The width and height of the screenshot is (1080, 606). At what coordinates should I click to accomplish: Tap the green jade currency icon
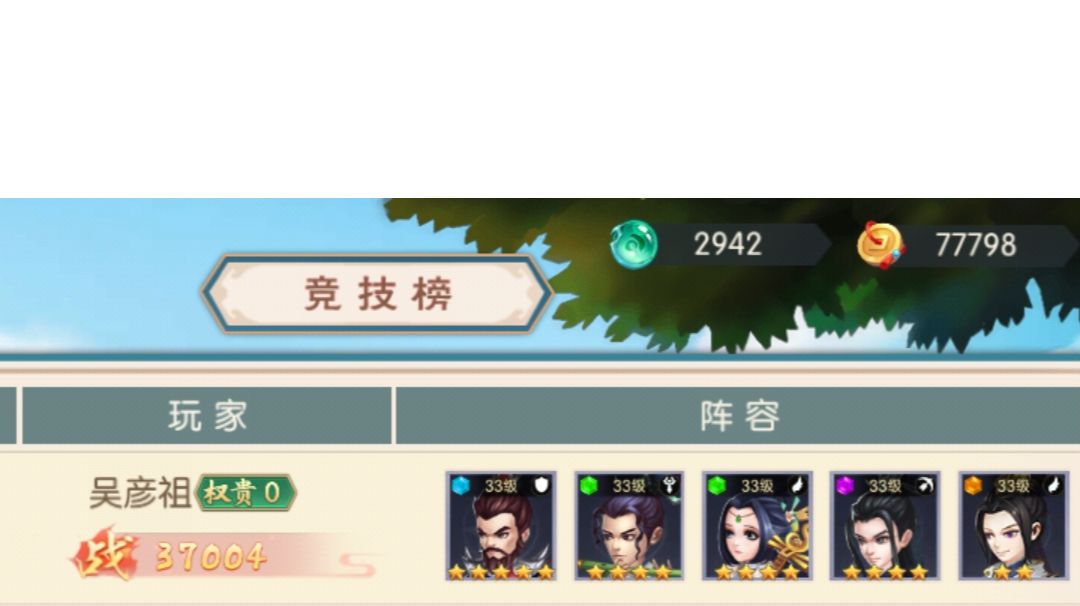(634, 244)
